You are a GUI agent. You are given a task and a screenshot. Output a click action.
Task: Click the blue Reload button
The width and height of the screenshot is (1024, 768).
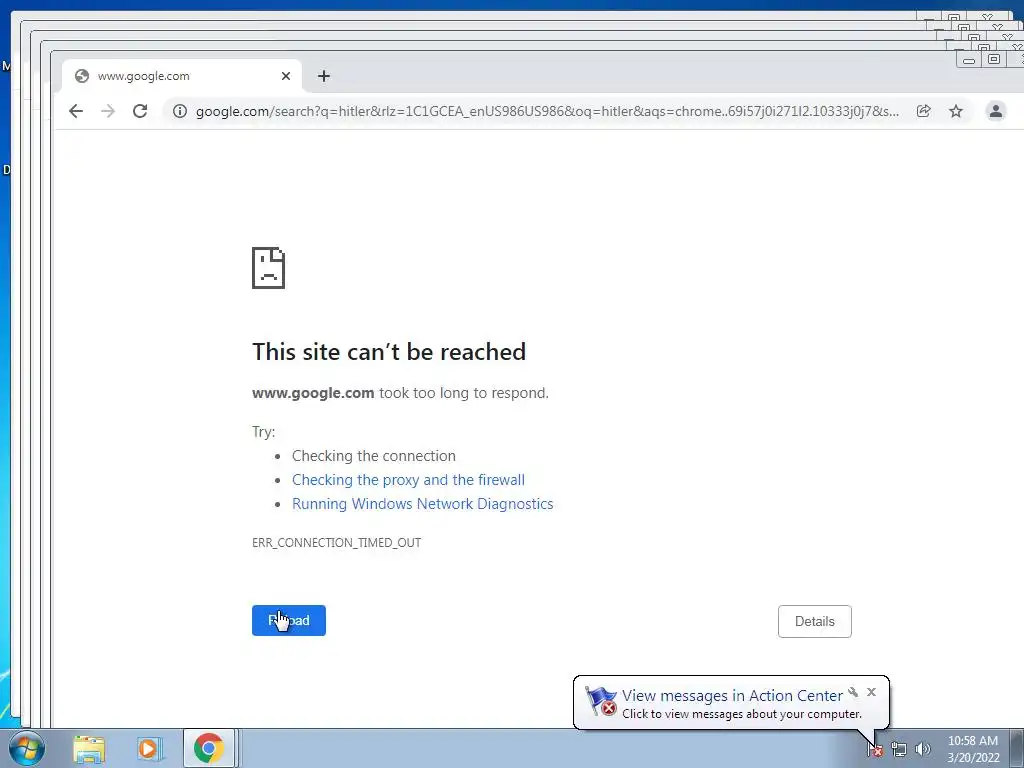coord(289,620)
